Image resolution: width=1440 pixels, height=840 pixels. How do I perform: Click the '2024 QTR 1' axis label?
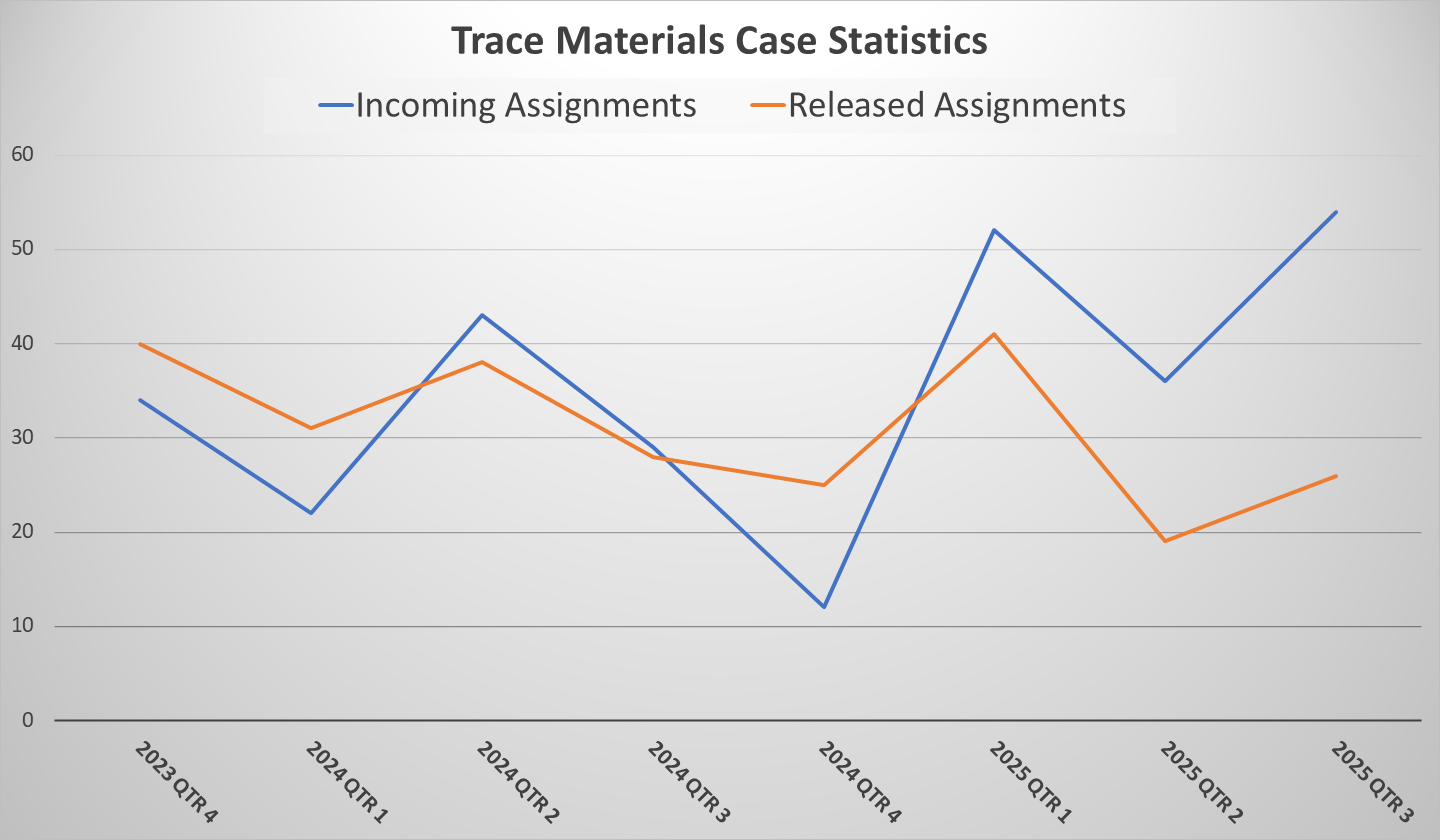tap(345, 782)
